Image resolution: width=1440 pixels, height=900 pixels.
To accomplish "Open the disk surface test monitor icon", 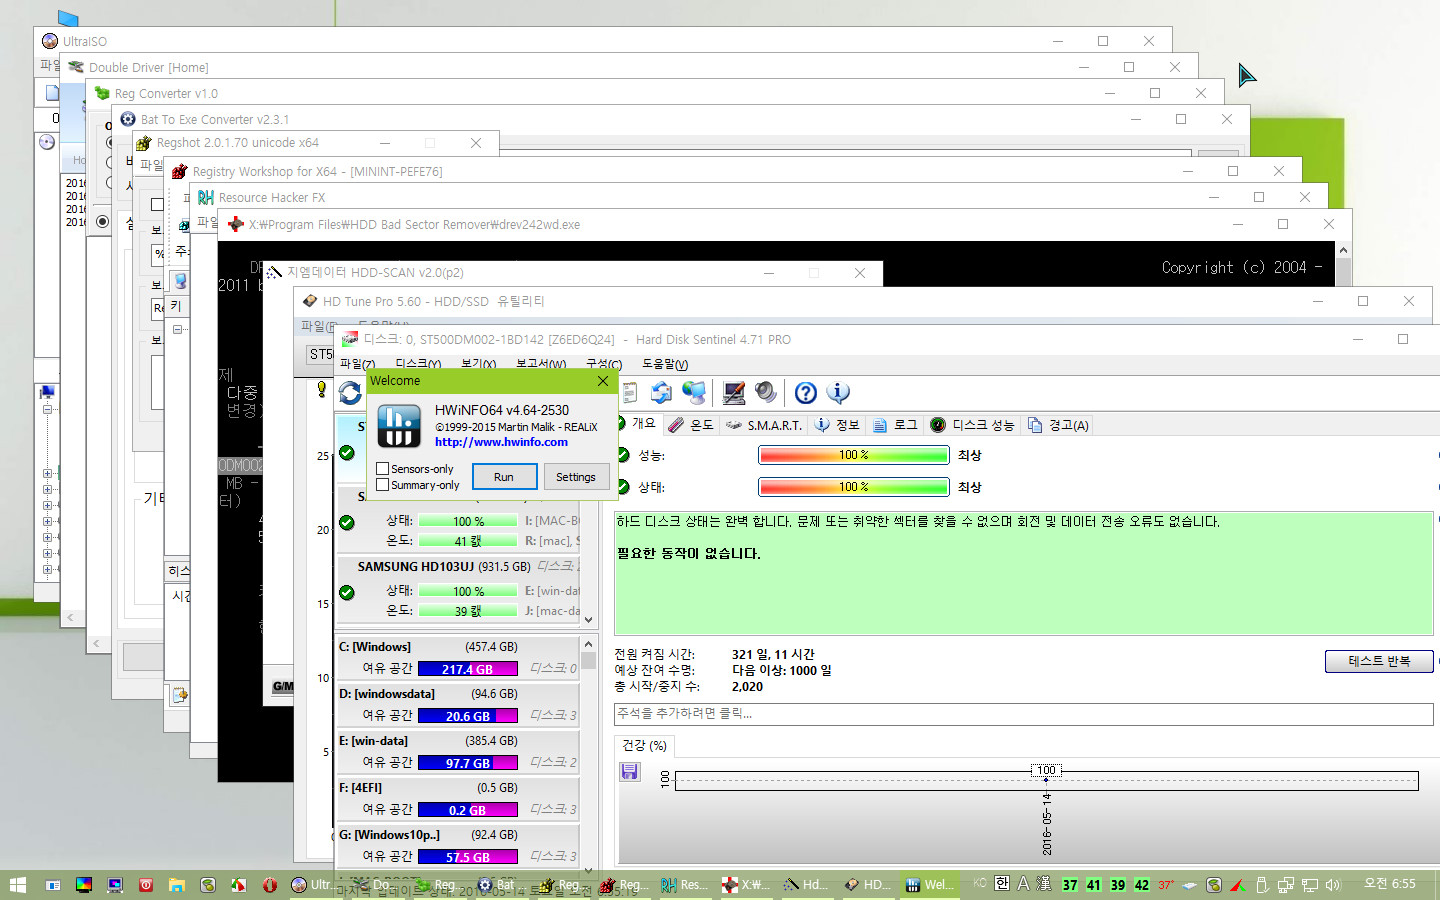I will pos(734,393).
